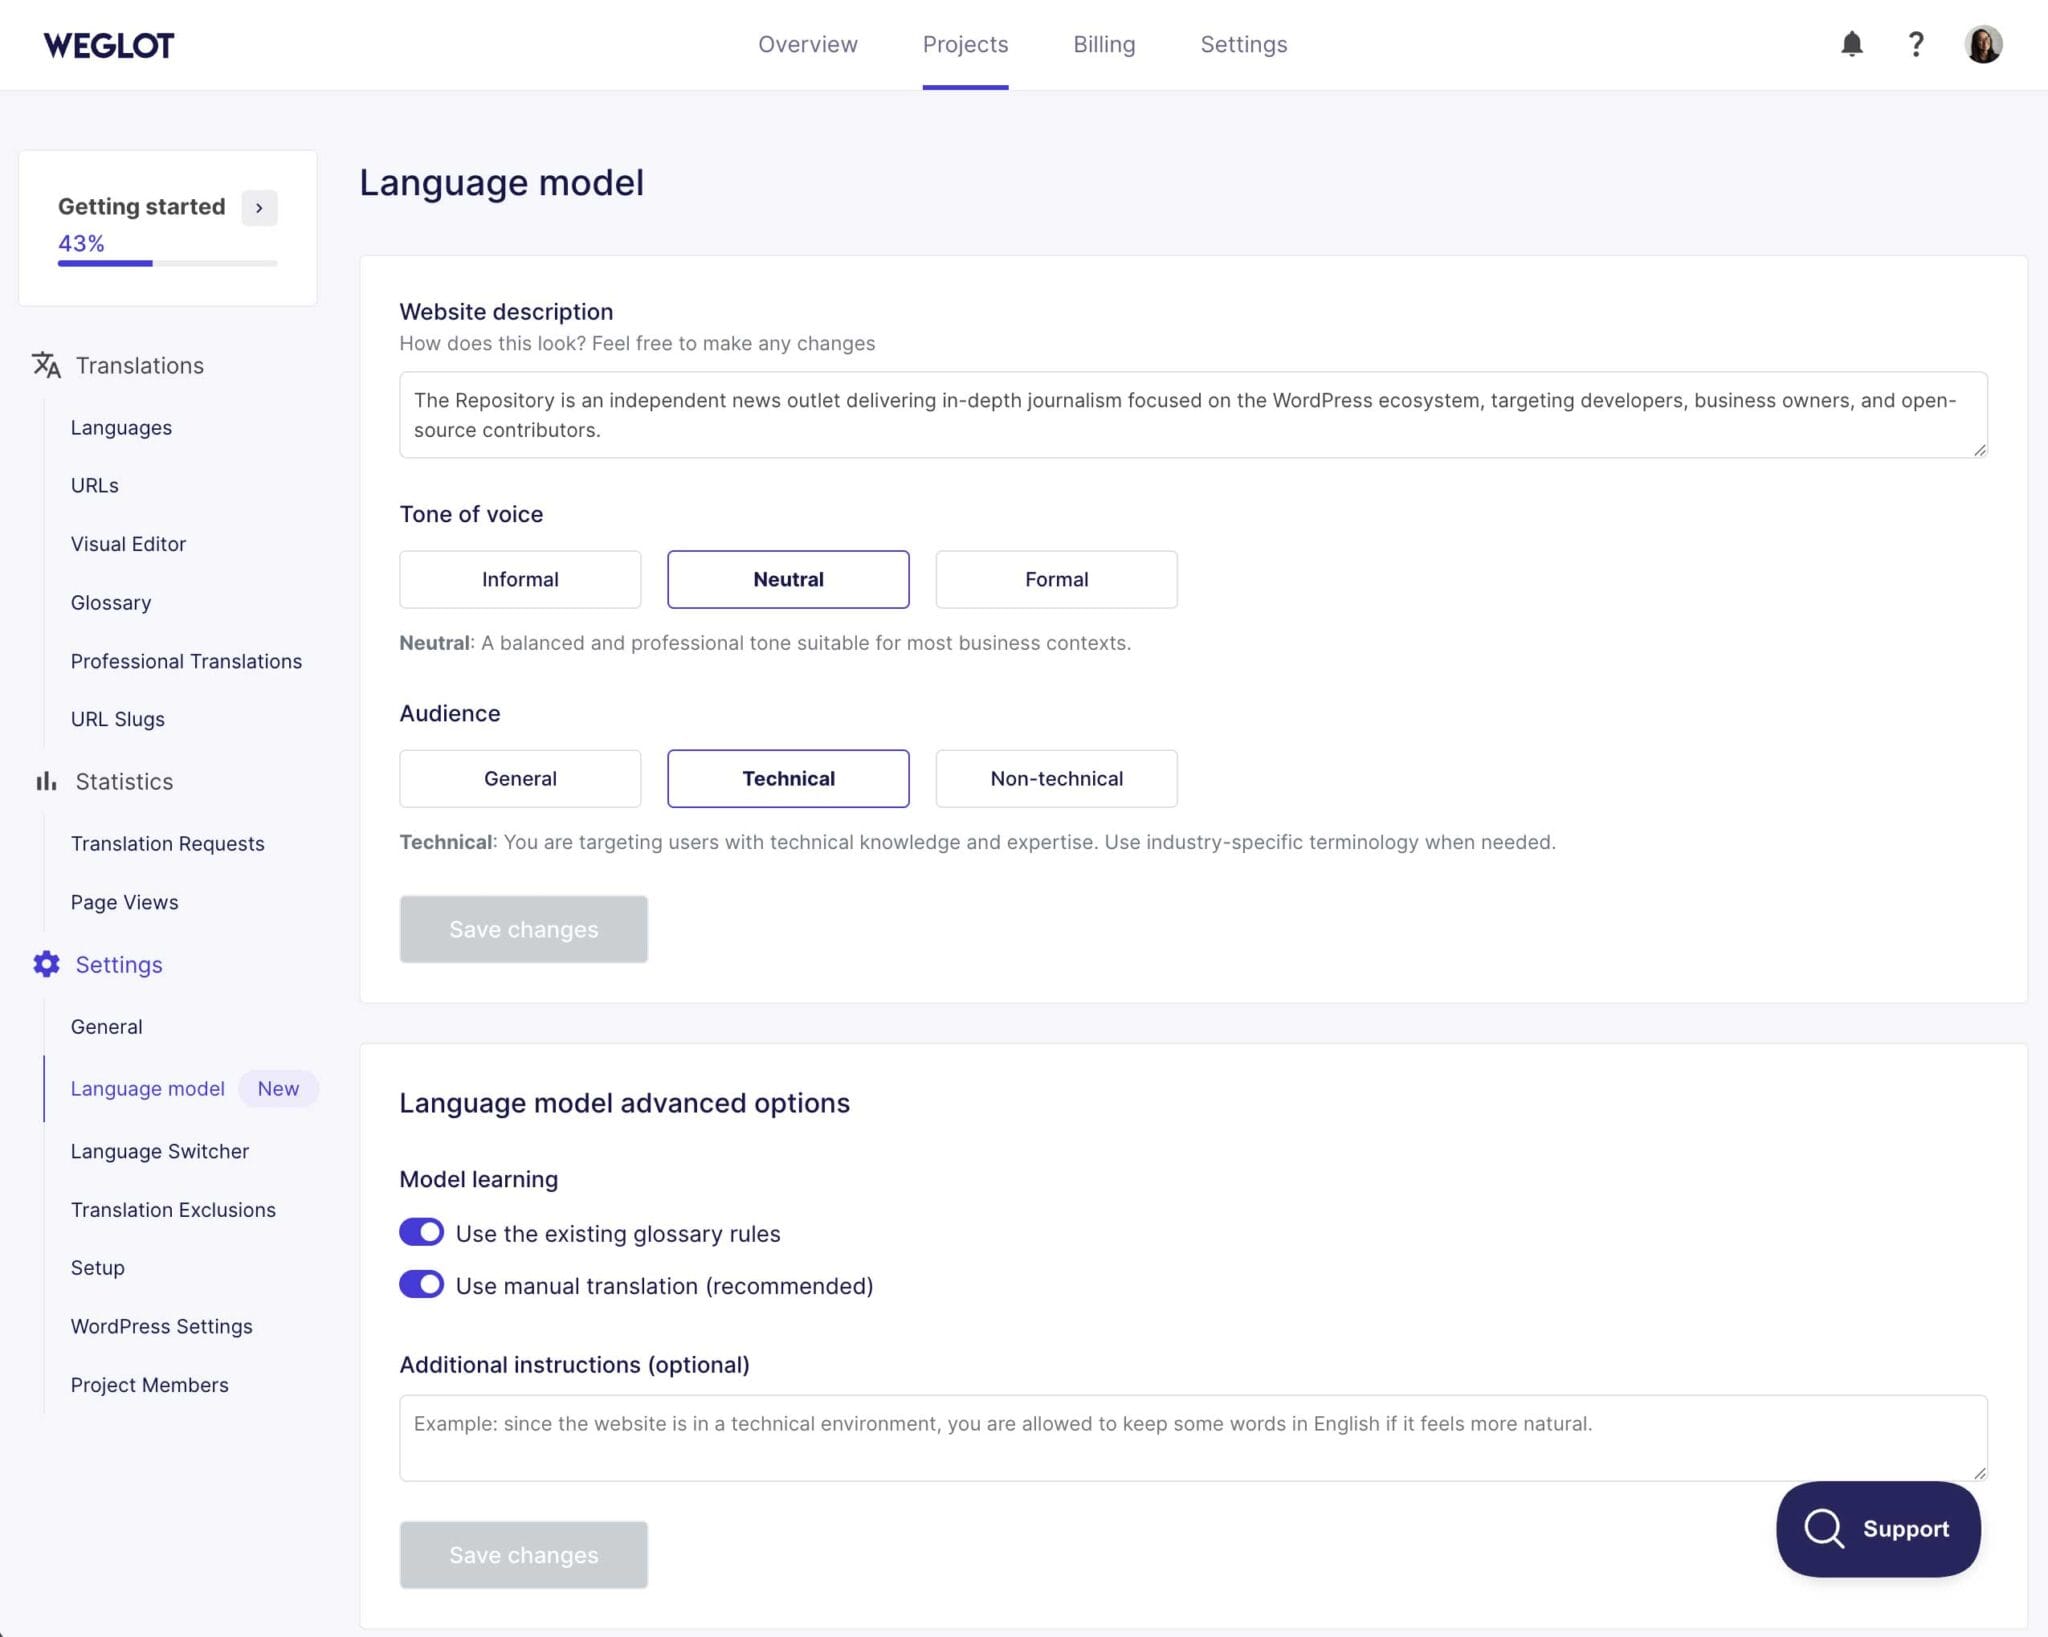Switch to the Overview tab
This screenshot has height=1637, width=2048.
tap(807, 44)
